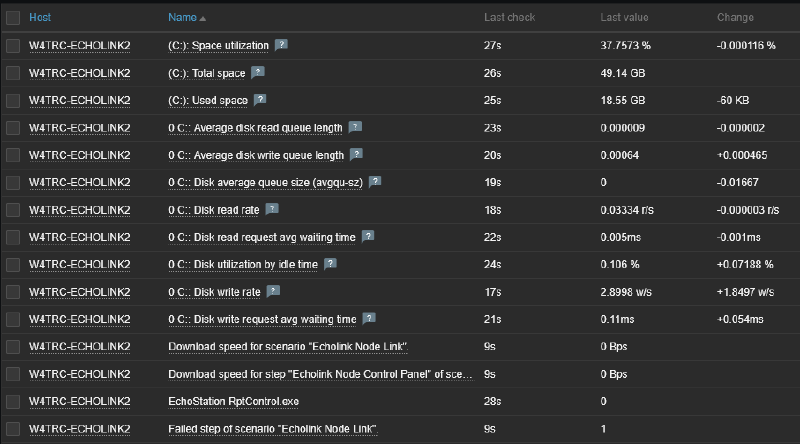
Task: Select checkbox for Failed step of scenario row
Action: 13,429
